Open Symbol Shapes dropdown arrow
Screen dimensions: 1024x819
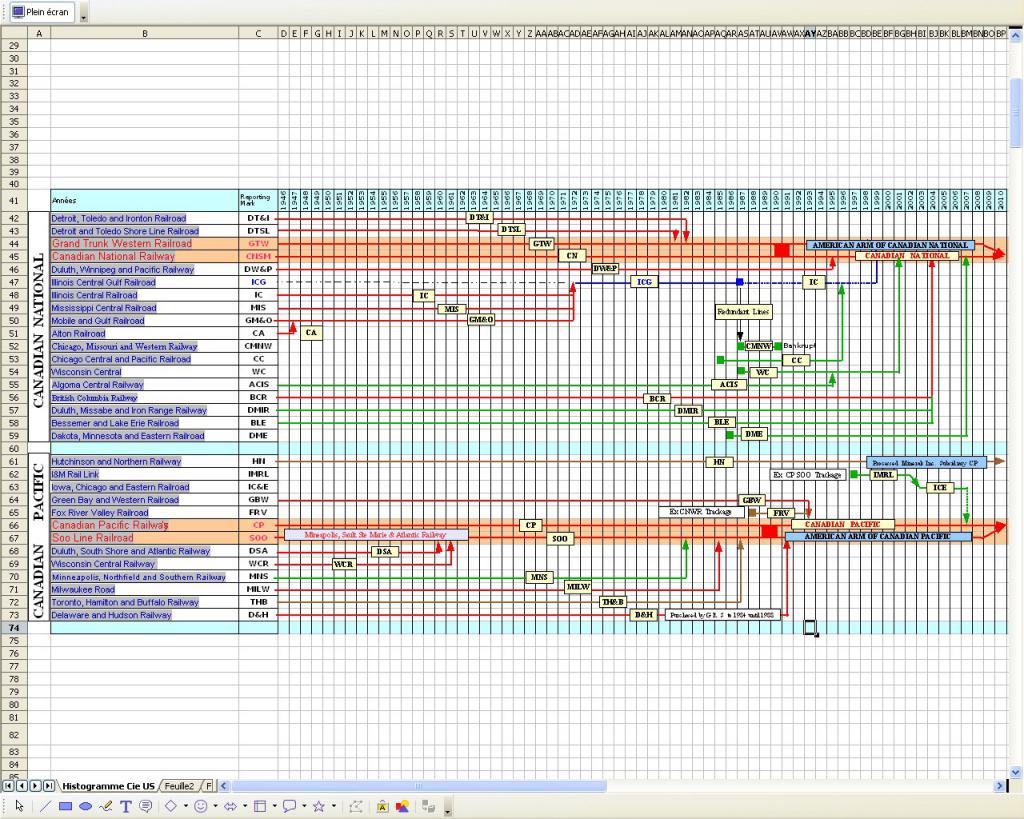215,806
